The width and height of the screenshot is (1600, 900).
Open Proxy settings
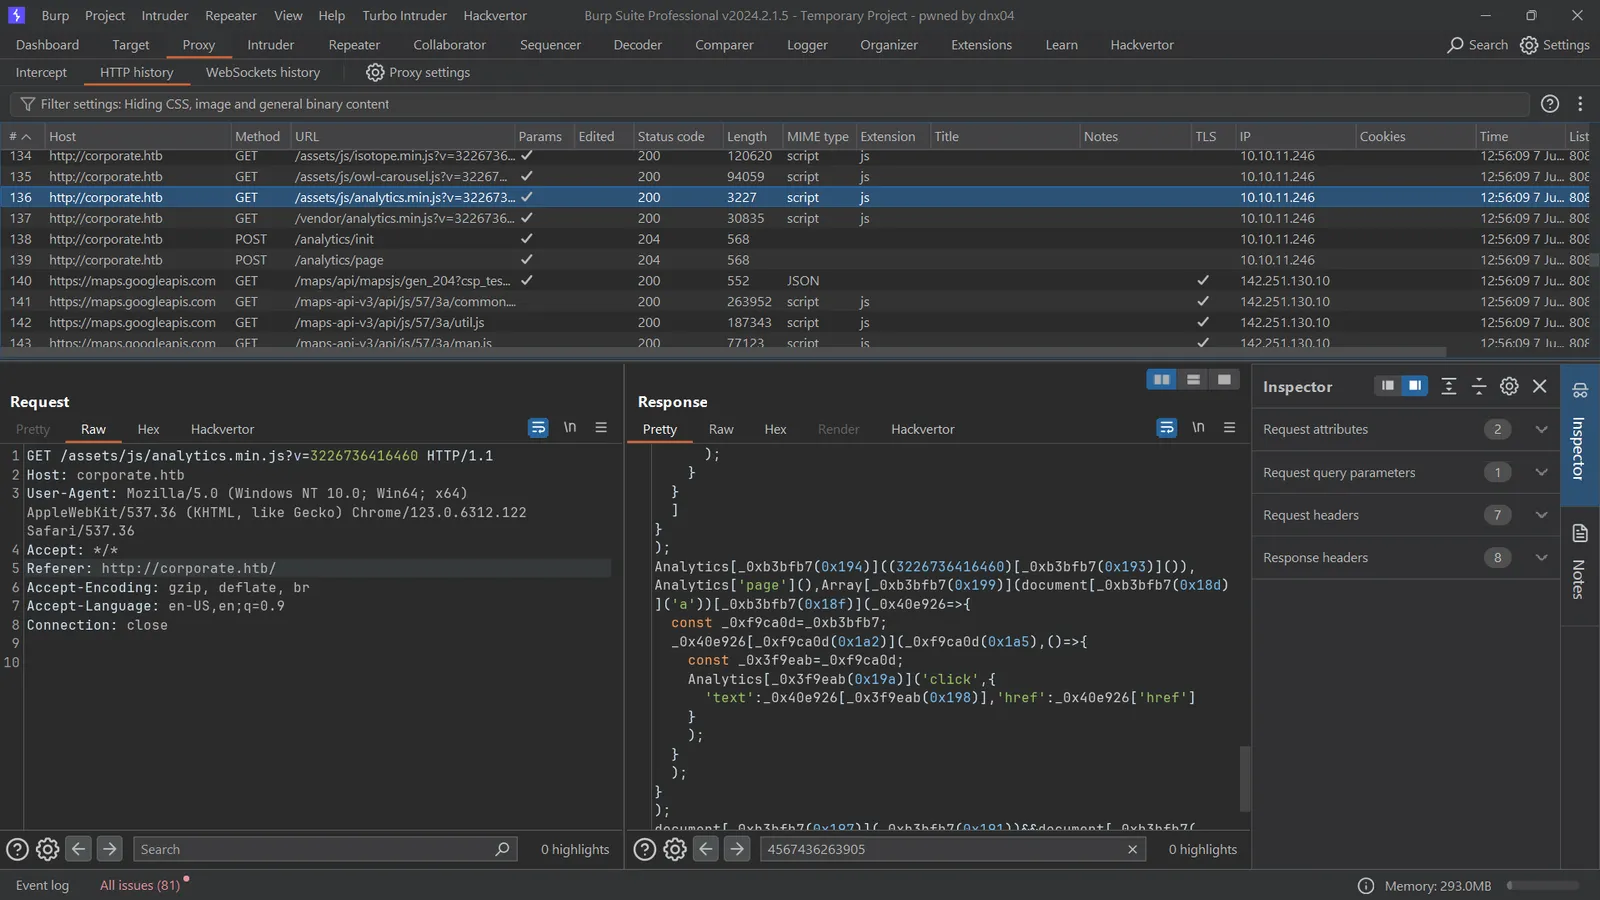point(418,72)
